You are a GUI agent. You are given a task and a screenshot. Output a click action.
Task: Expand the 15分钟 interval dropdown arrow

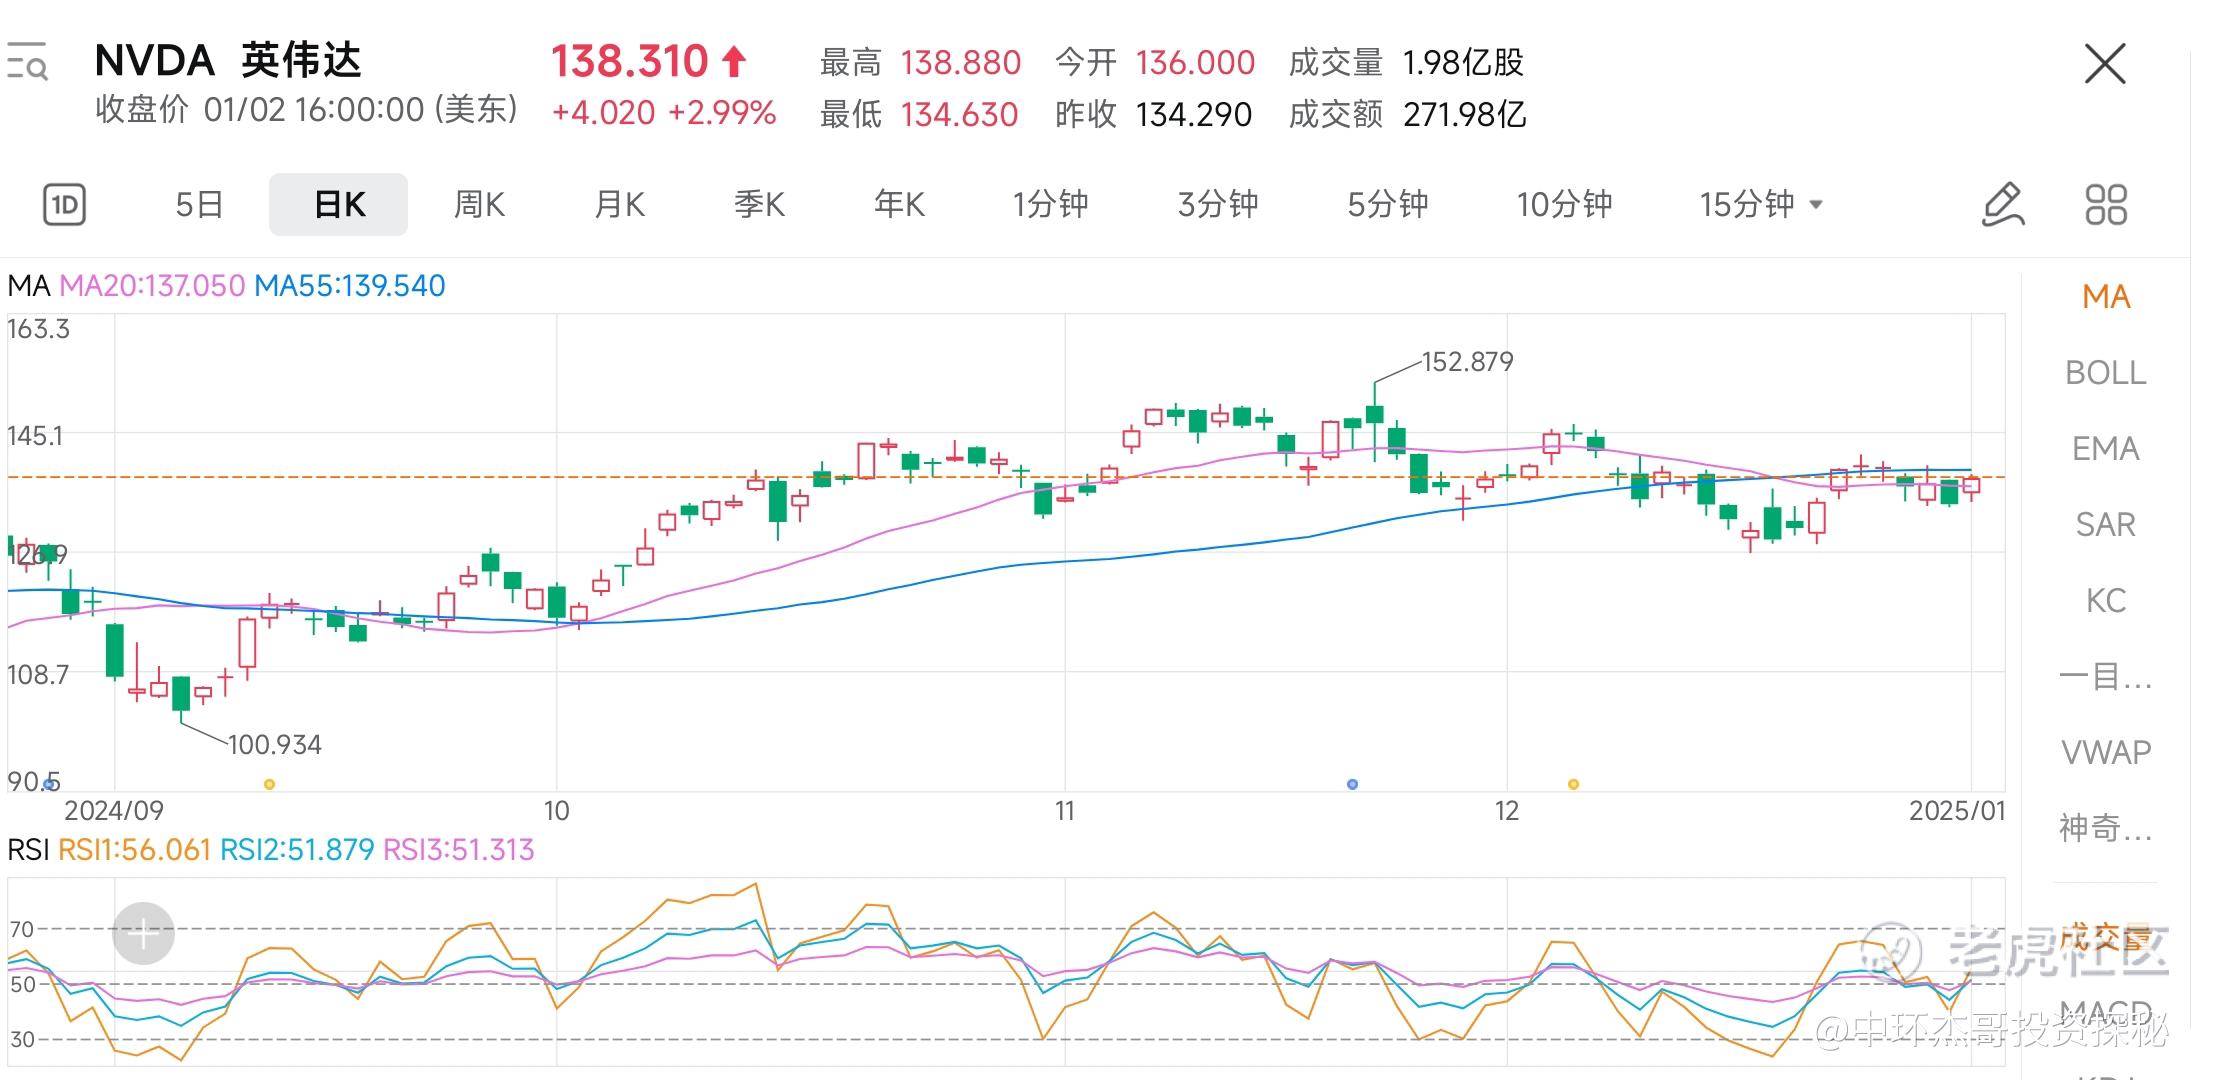point(1817,205)
